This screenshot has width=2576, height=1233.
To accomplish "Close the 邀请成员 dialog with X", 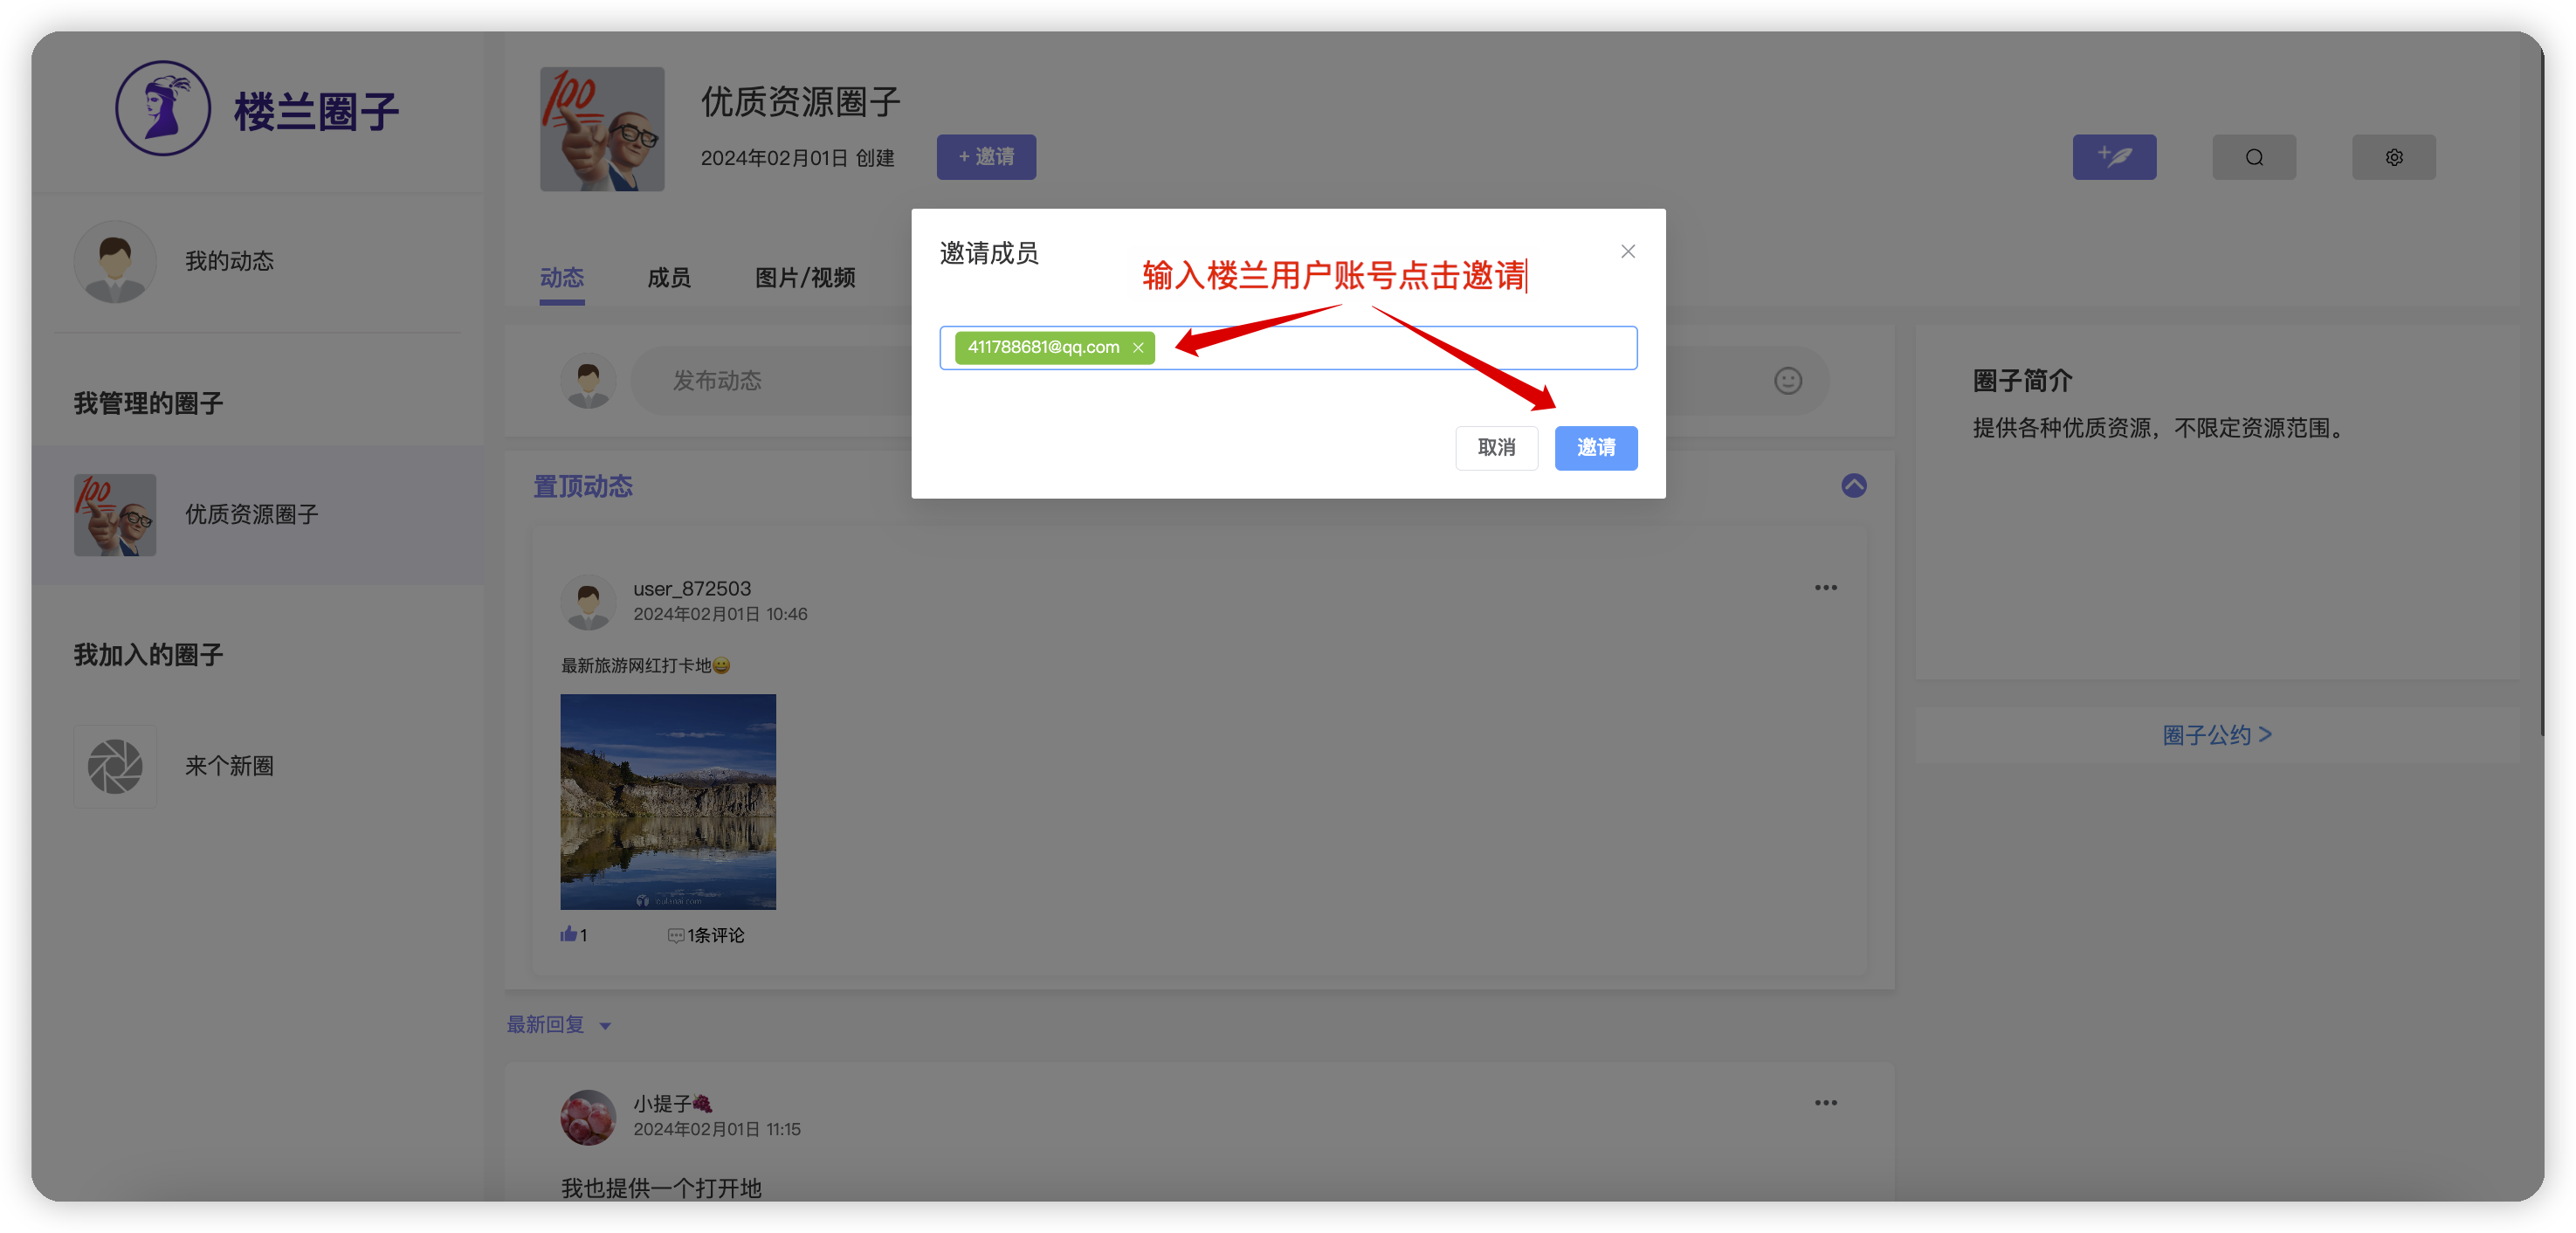I will (x=1627, y=251).
